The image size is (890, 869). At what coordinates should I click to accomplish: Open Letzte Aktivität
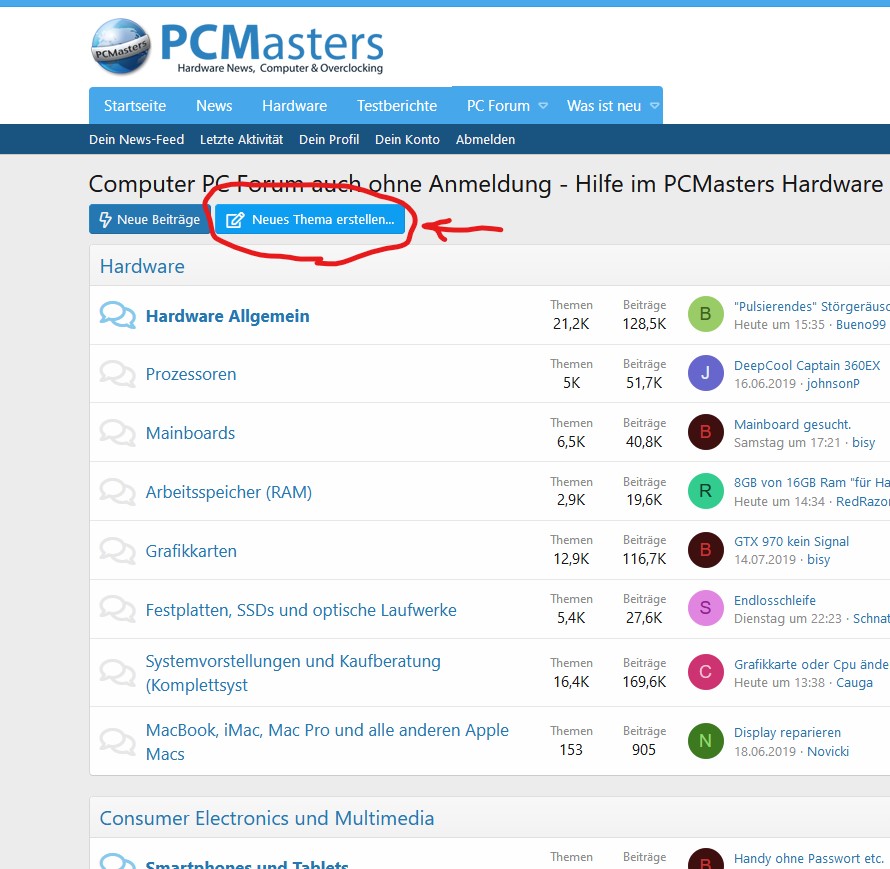point(241,140)
